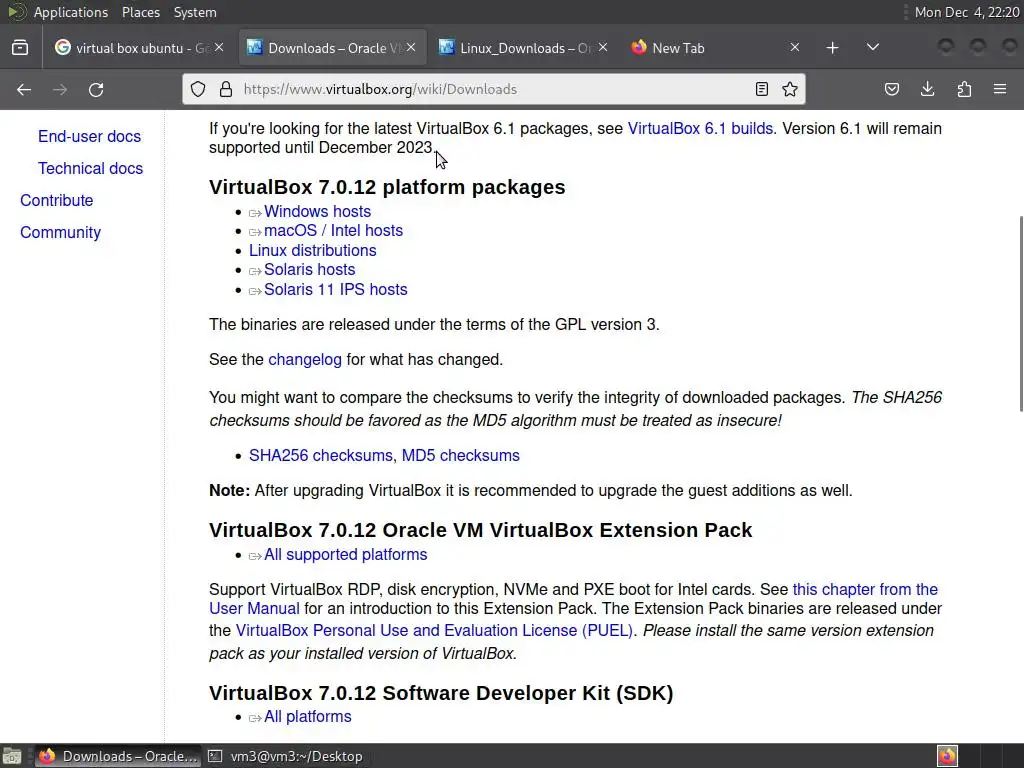The height and width of the screenshot is (768, 1024).
Task: Download the macOS / Intel hosts package
Action: [333, 231]
